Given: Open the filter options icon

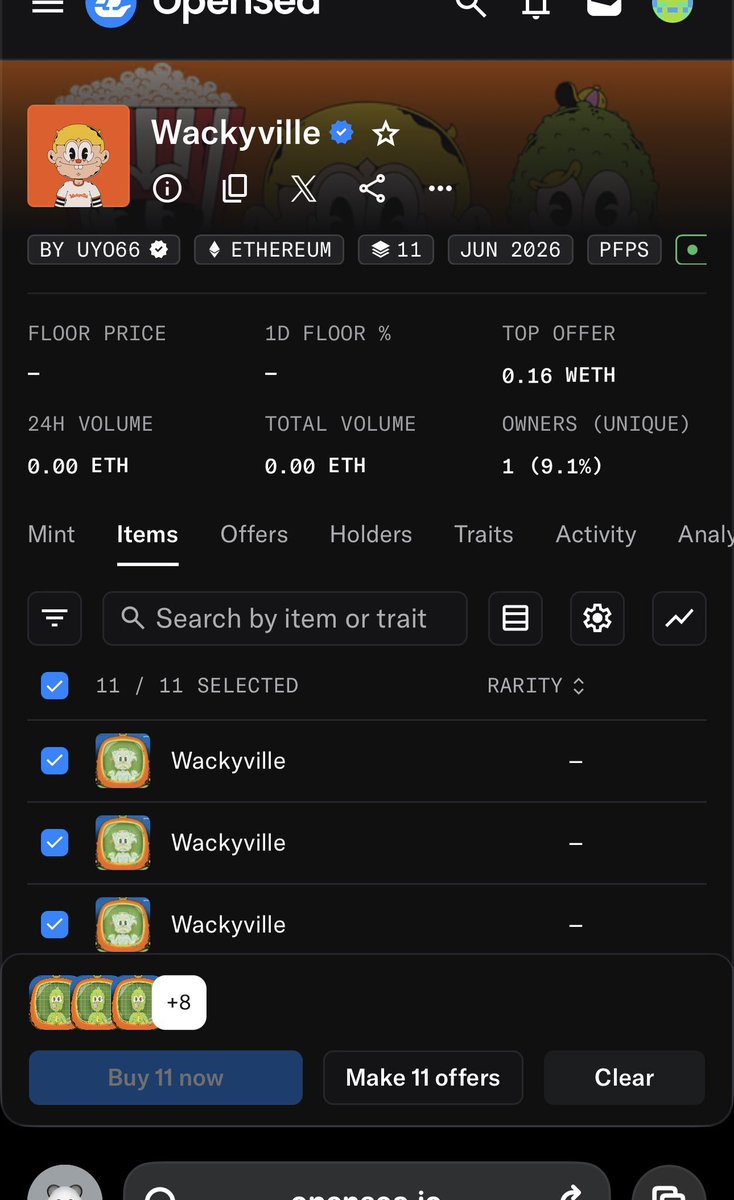Looking at the screenshot, I should tap(55, 619).
